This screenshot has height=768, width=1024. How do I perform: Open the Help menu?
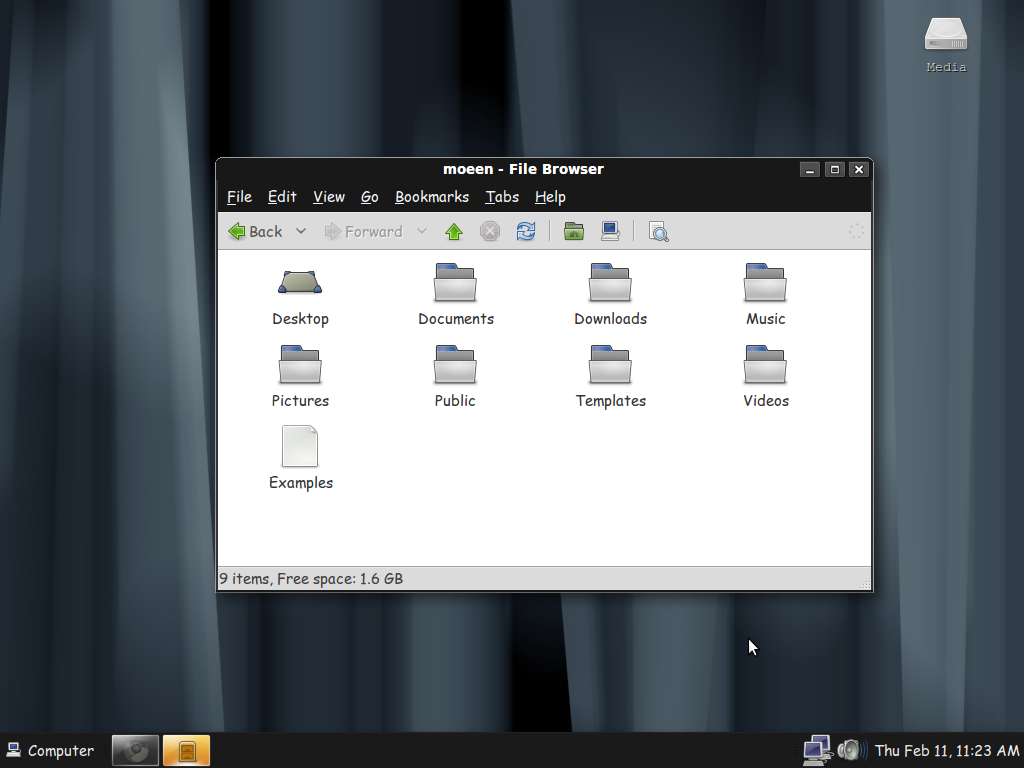[550, 197]
